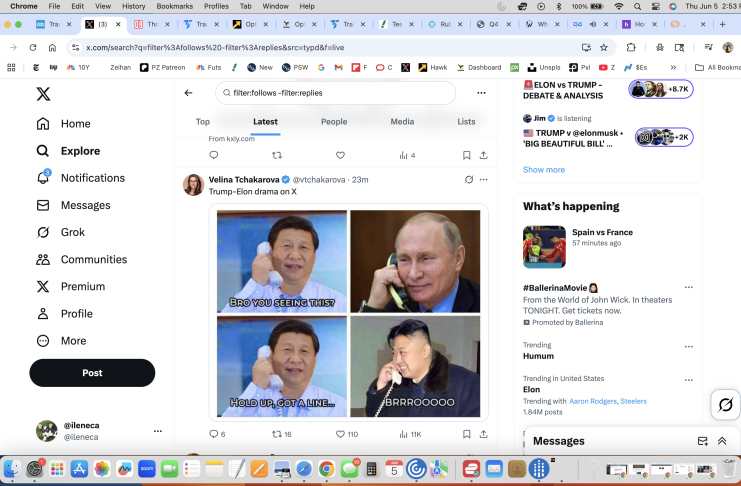Click the Post button

(x=92, y=373)
